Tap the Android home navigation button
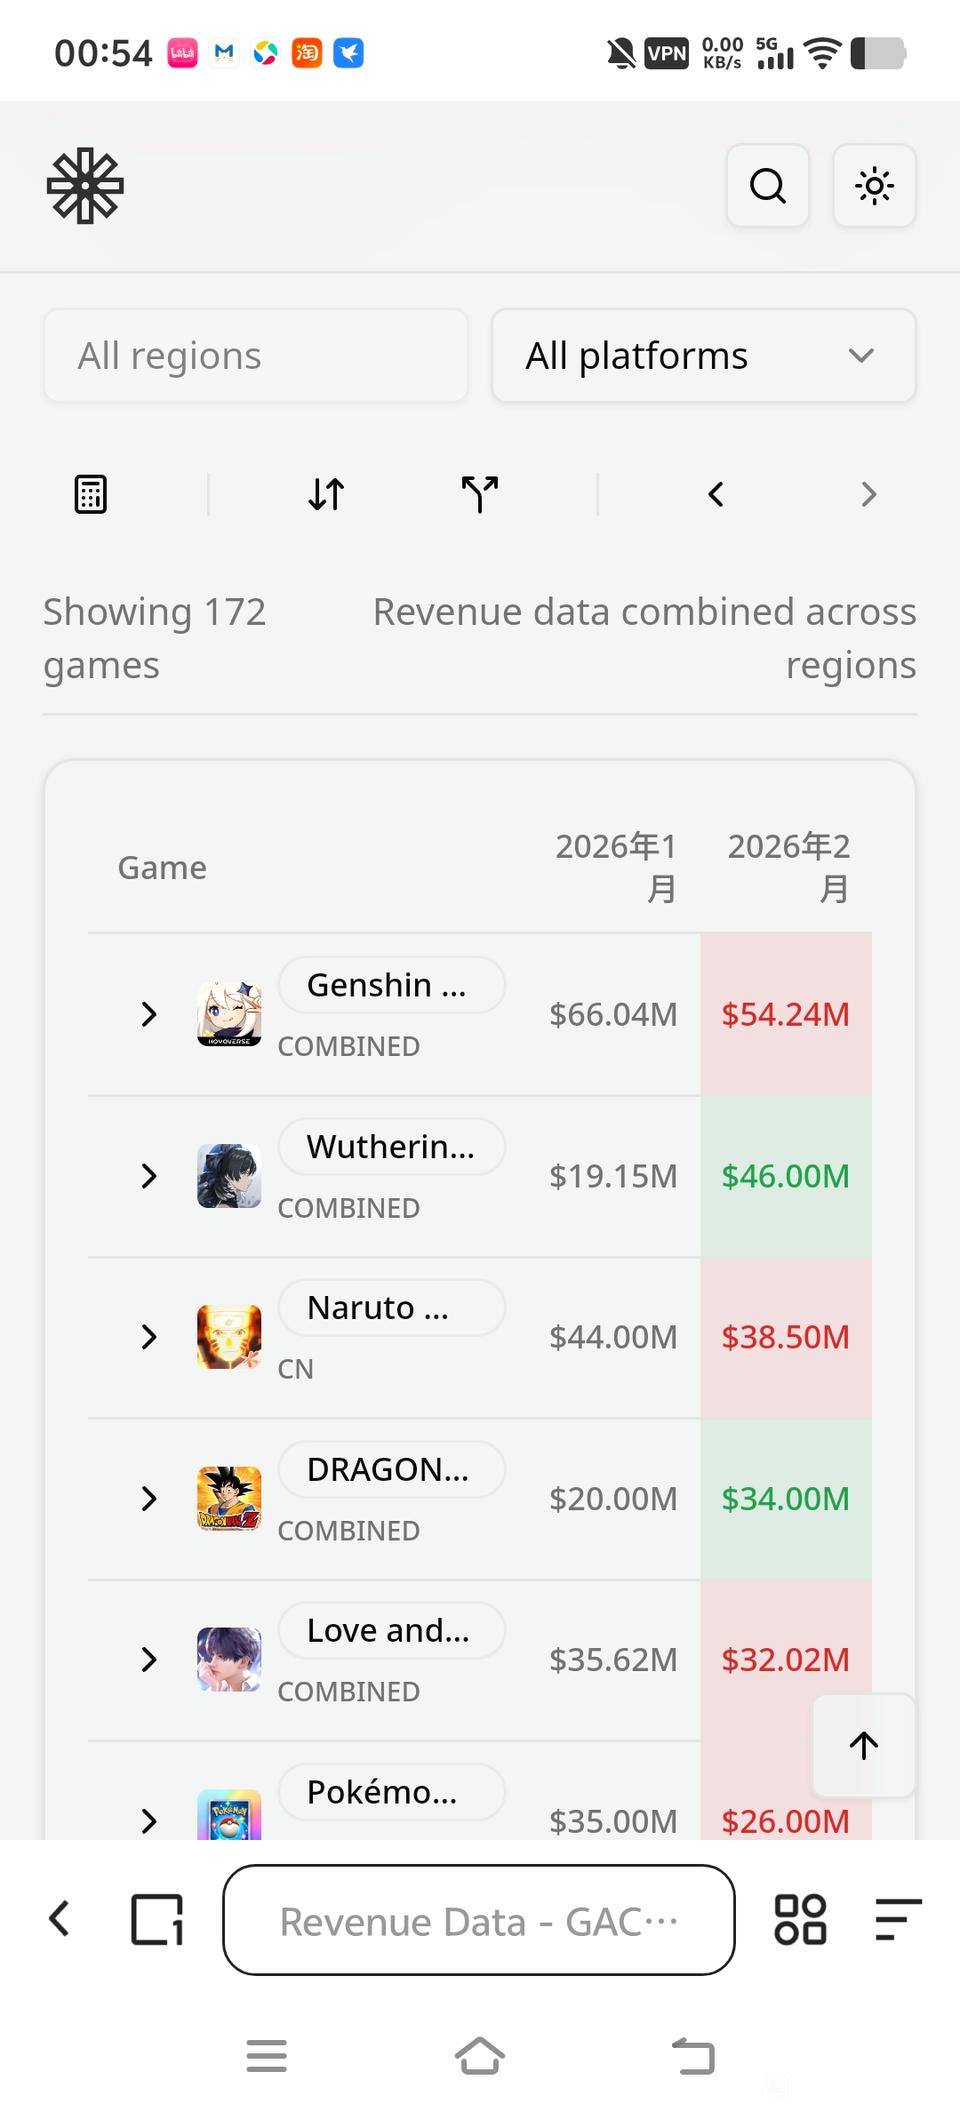Image resolution: width=960 pixels, height=2112 pixels. point(480,2056)
